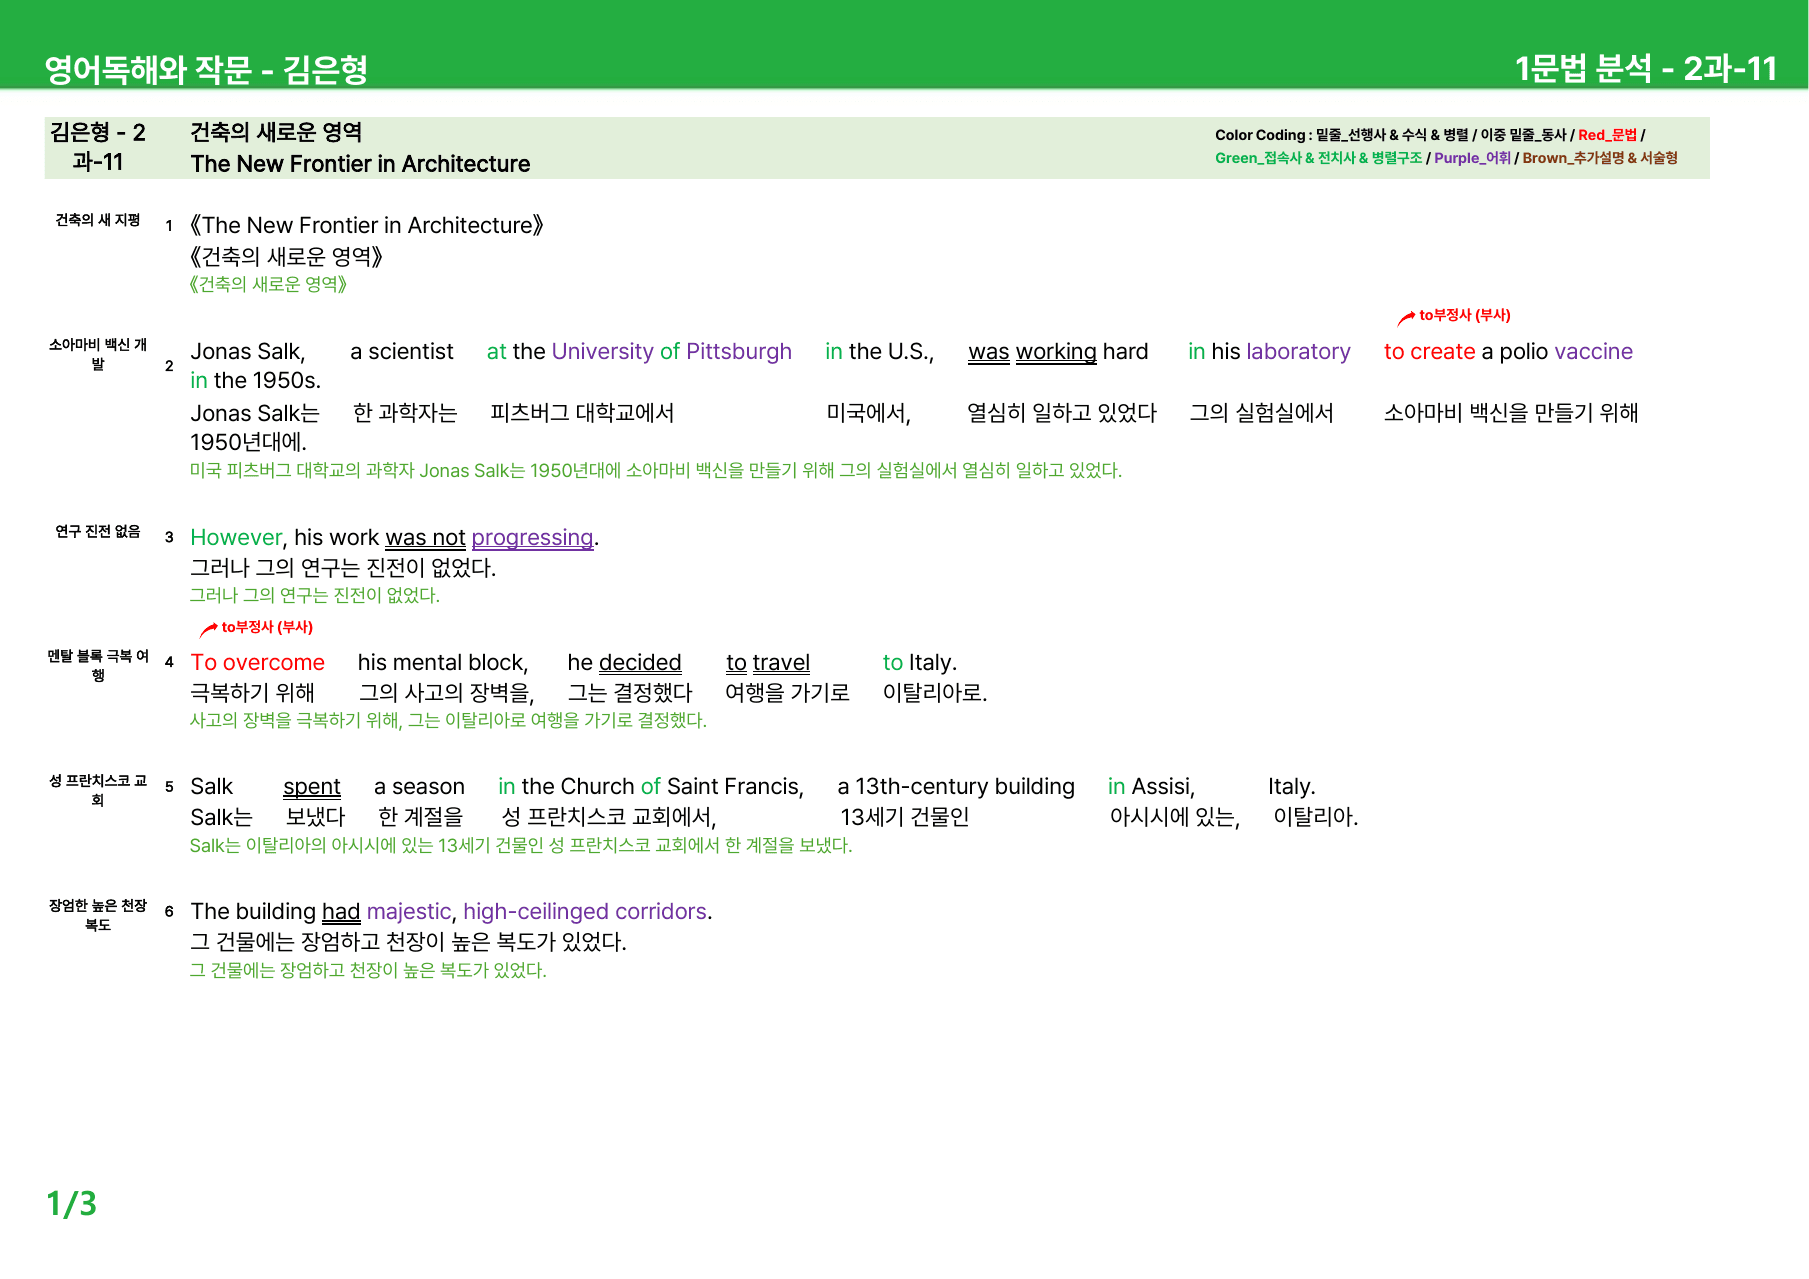1809x1279 pixels.
Task: Click the red annotation to부정사 (부사) above to create
Action: [x=1464, y=315]
